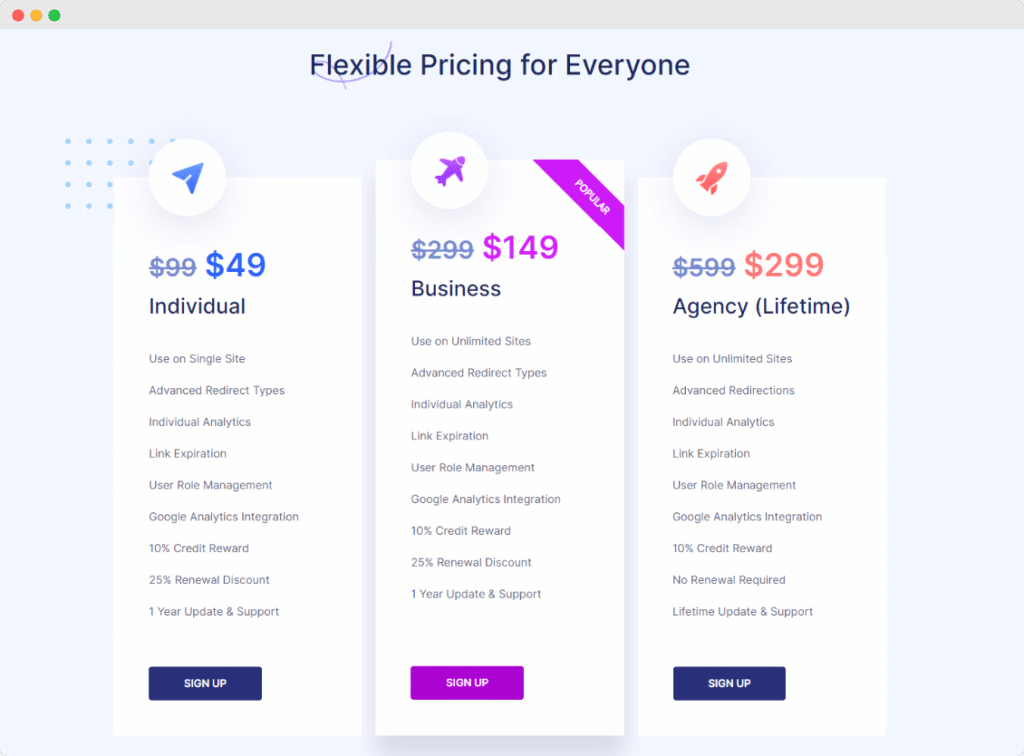This screenshot has width=1024, height=756.
Task: Click the red rocket icon
Action: (711, 178)
